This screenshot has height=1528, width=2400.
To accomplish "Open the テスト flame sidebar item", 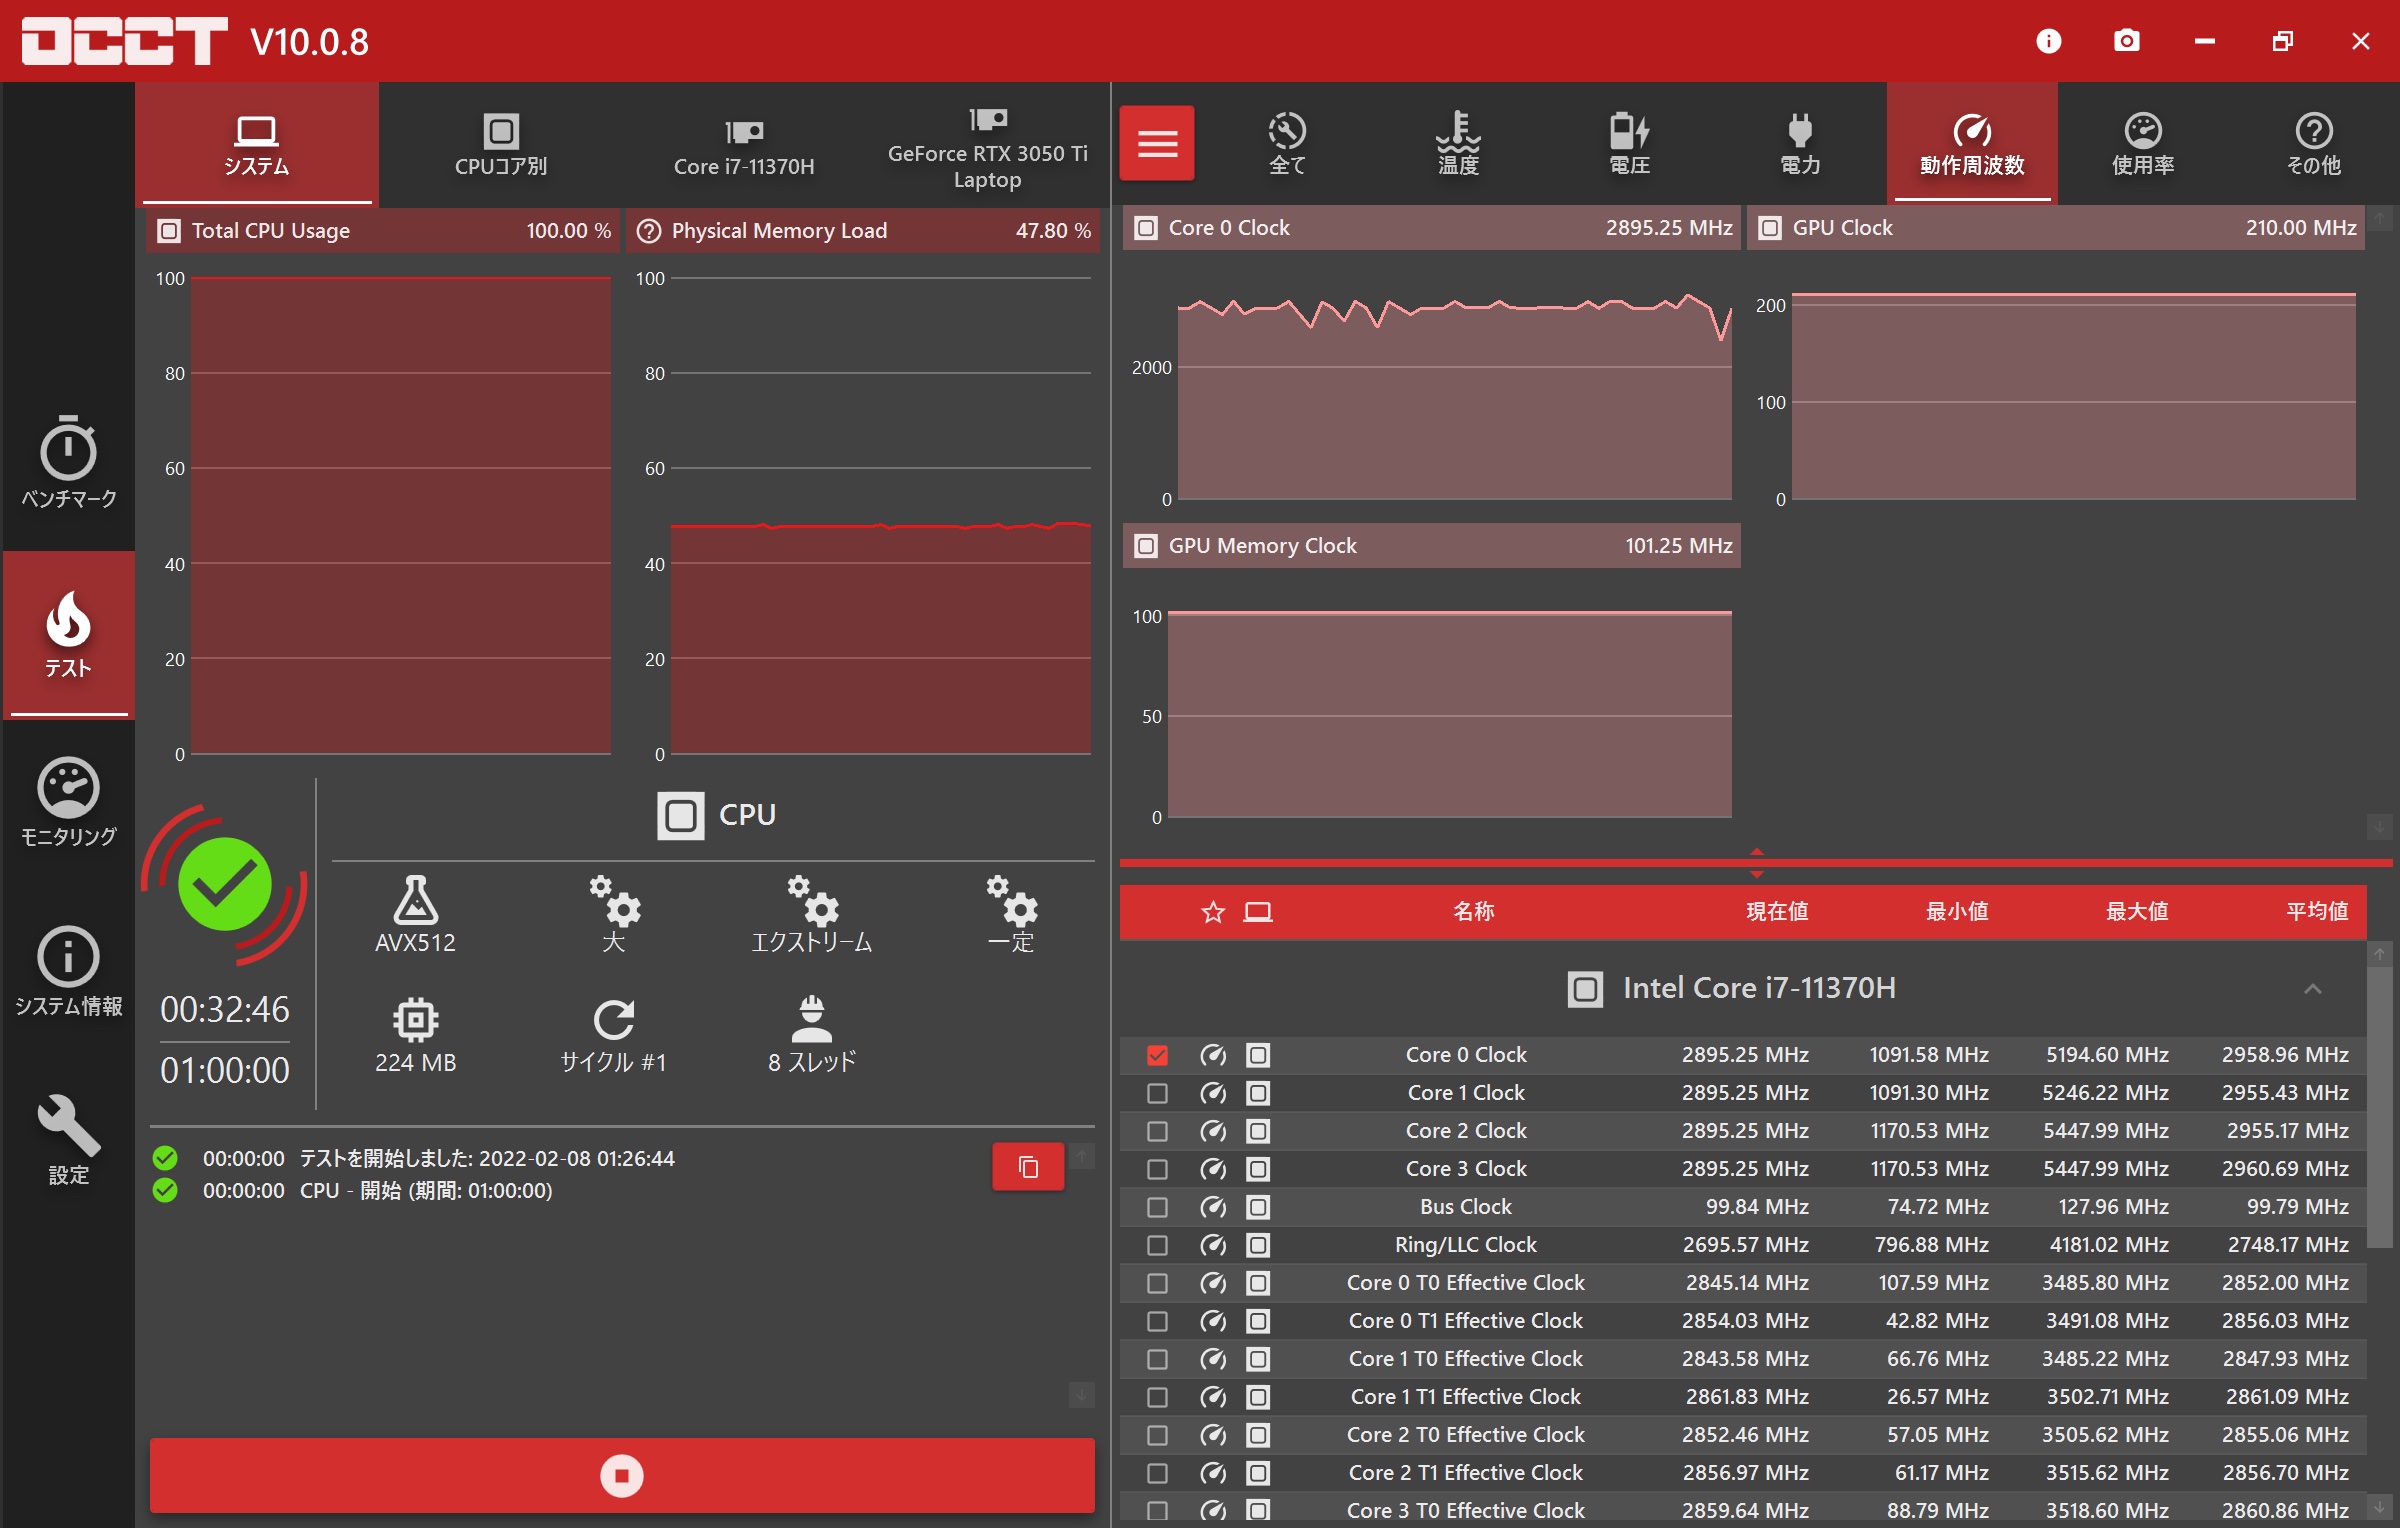I will [68, 634].
